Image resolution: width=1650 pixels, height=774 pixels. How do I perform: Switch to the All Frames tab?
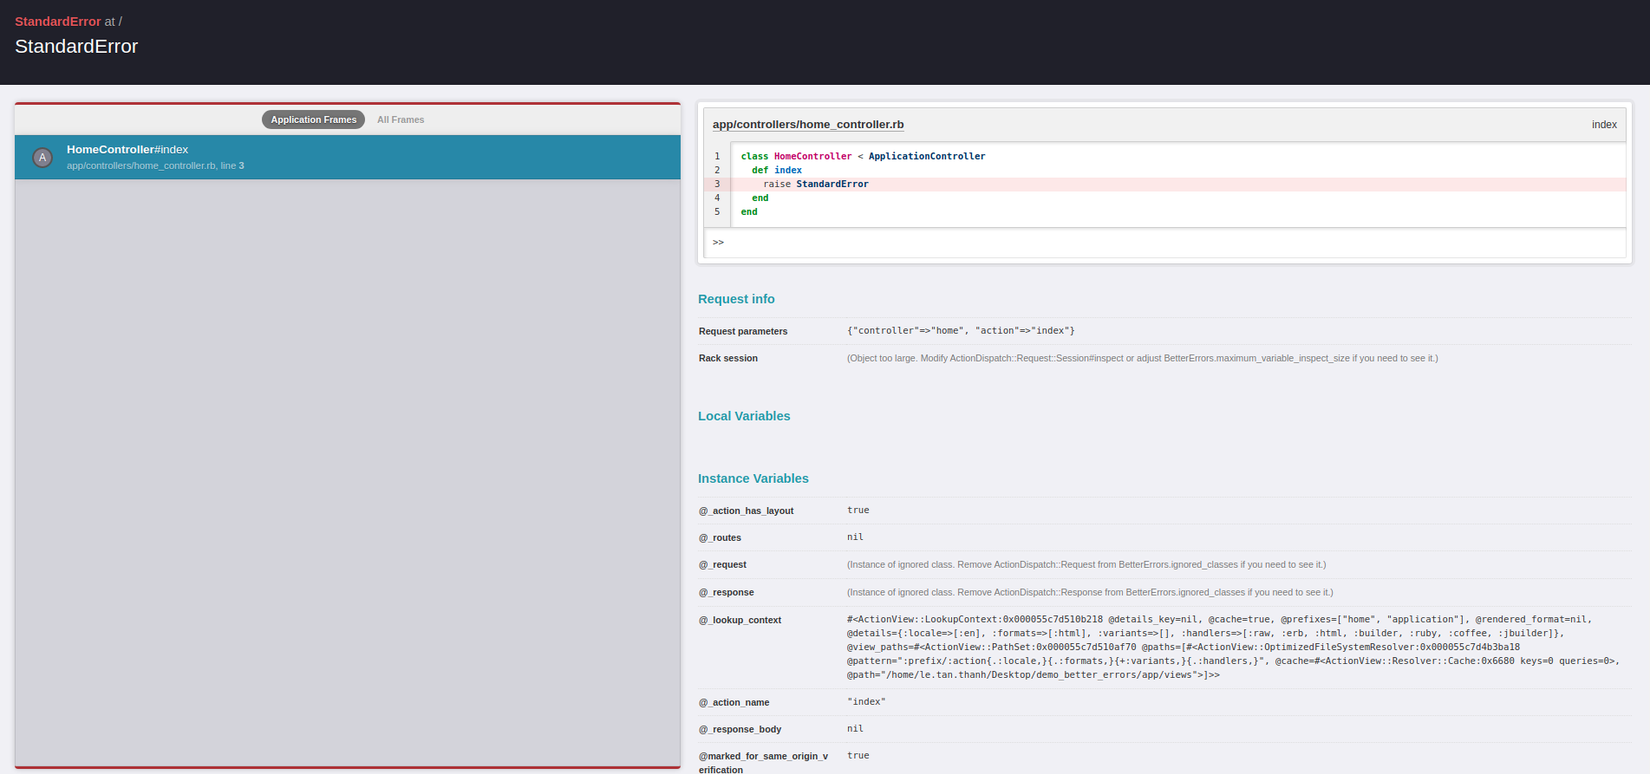pos(400,120)
